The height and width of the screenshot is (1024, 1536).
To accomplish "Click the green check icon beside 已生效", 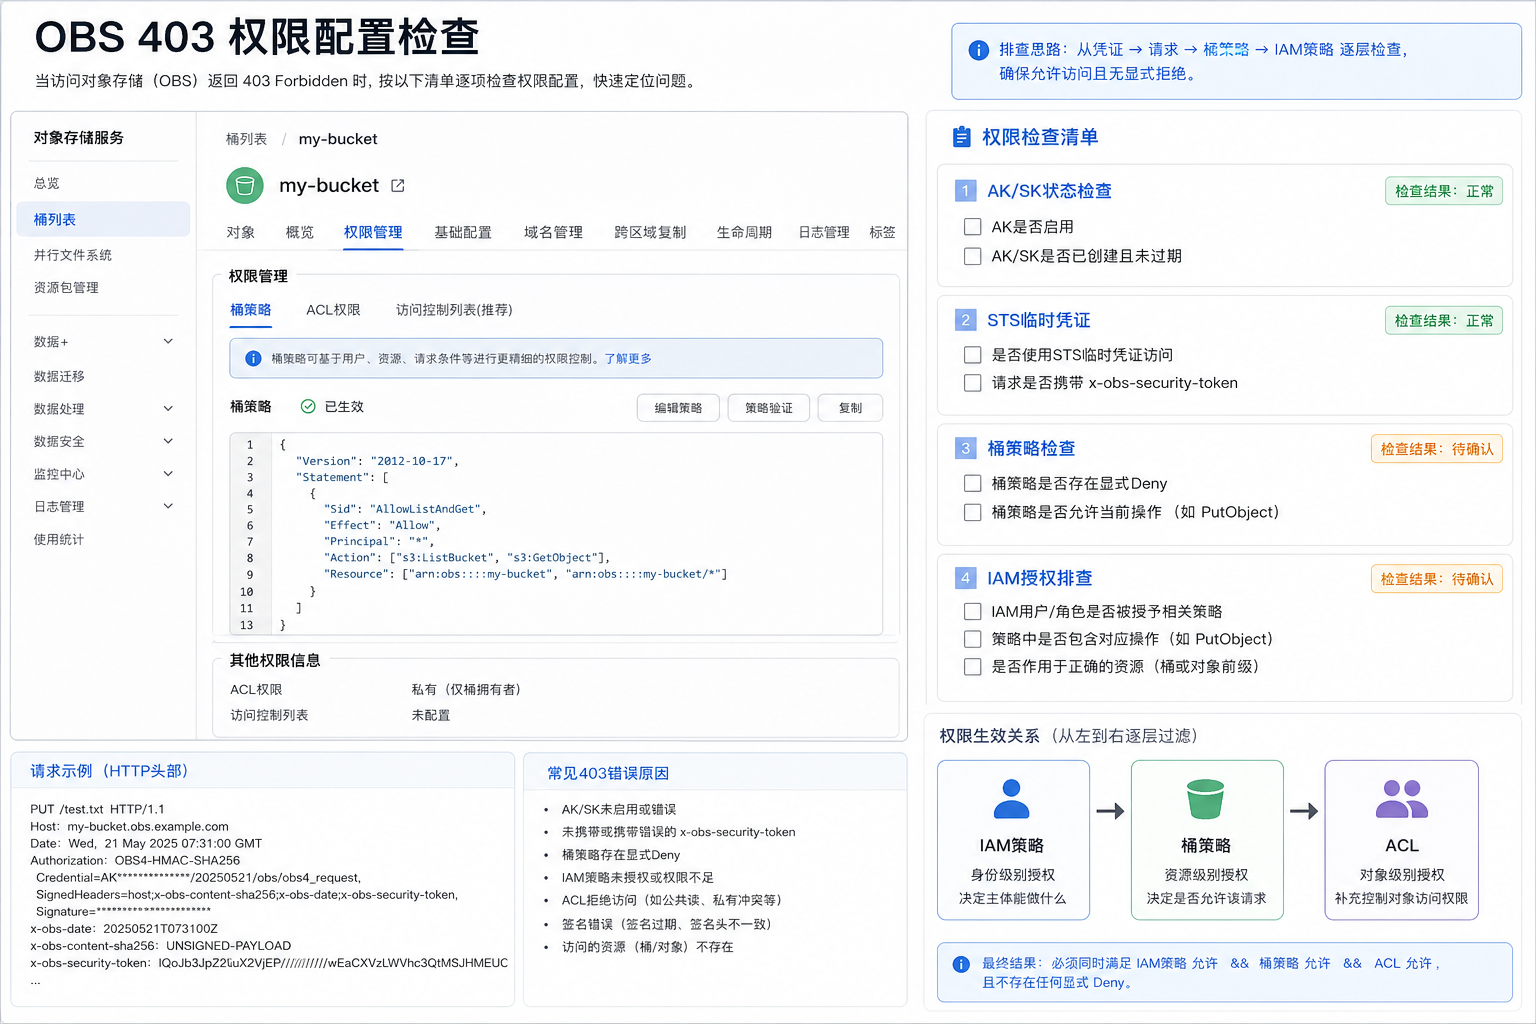I will (308, 406).
